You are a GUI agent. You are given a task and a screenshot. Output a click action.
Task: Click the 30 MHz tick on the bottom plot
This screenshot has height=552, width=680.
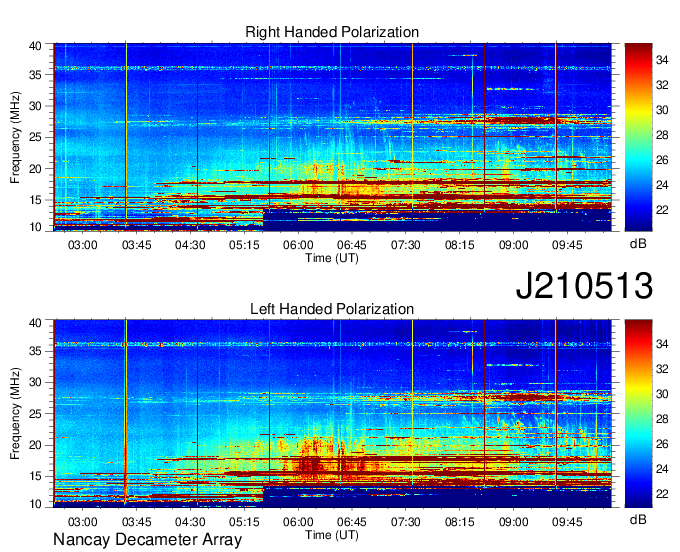(35, 382)
